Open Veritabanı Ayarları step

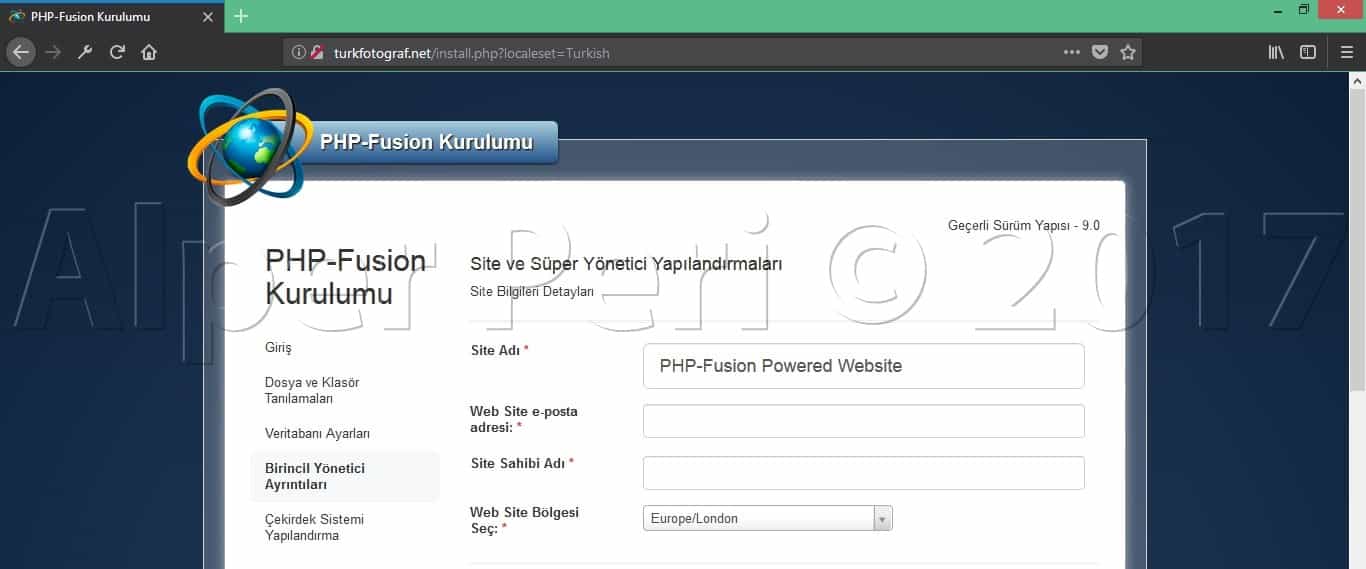click(x=317, y=433)
